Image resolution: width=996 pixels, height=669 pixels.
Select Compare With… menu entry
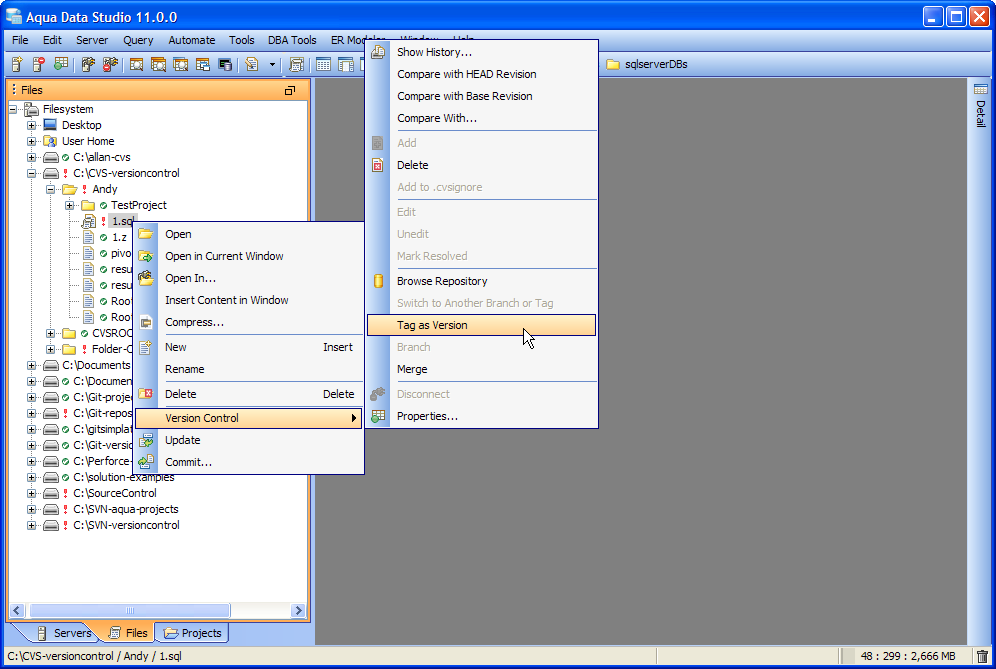(481, 118)
